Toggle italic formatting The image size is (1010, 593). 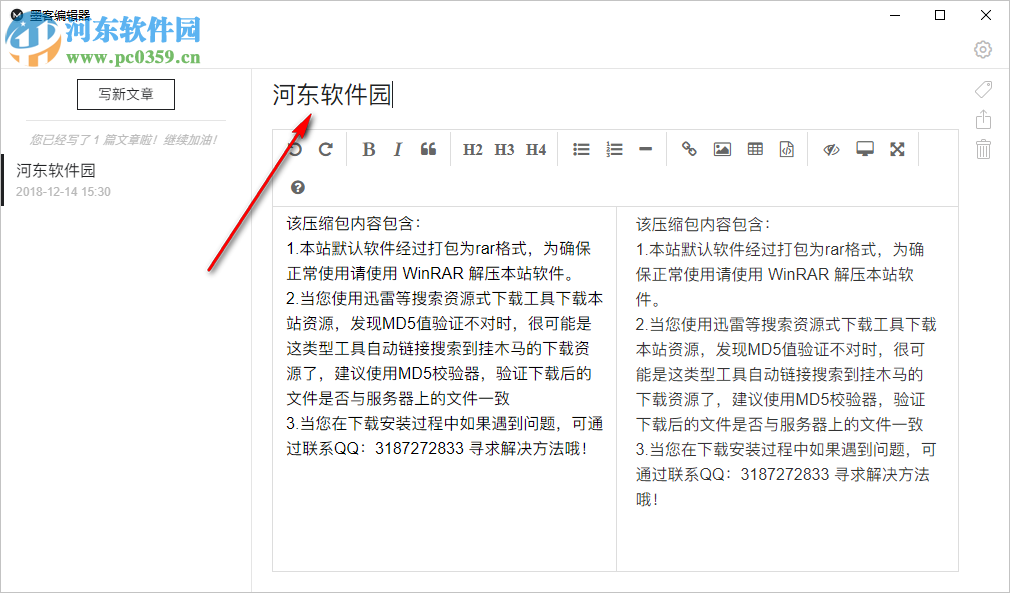(397, 148)
